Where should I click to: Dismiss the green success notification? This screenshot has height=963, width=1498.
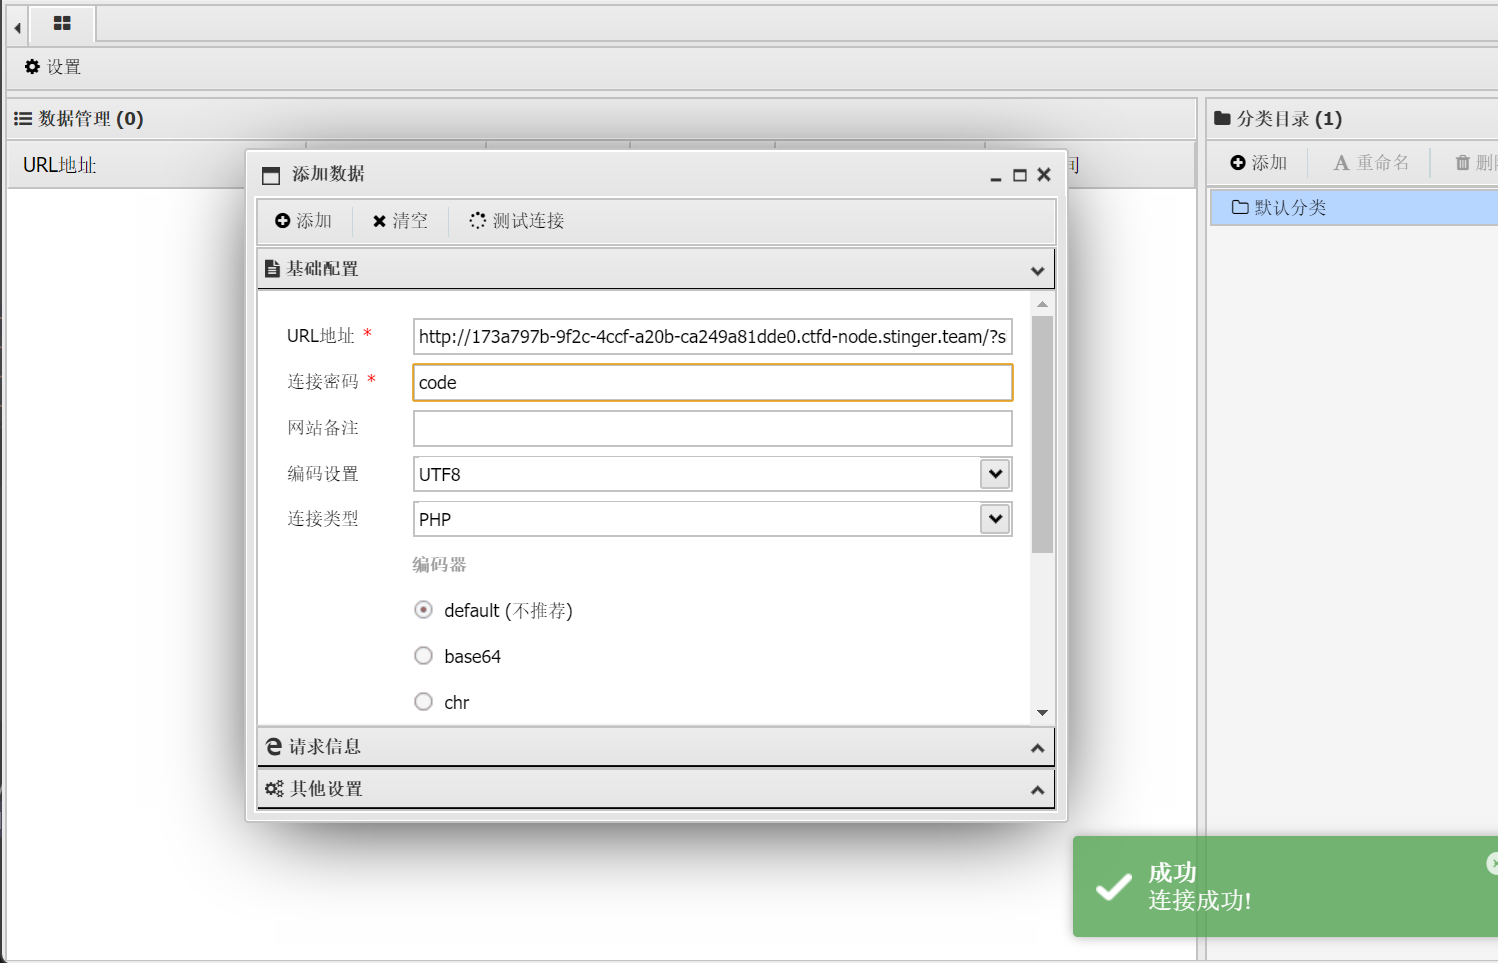(x=1491, y=863)
